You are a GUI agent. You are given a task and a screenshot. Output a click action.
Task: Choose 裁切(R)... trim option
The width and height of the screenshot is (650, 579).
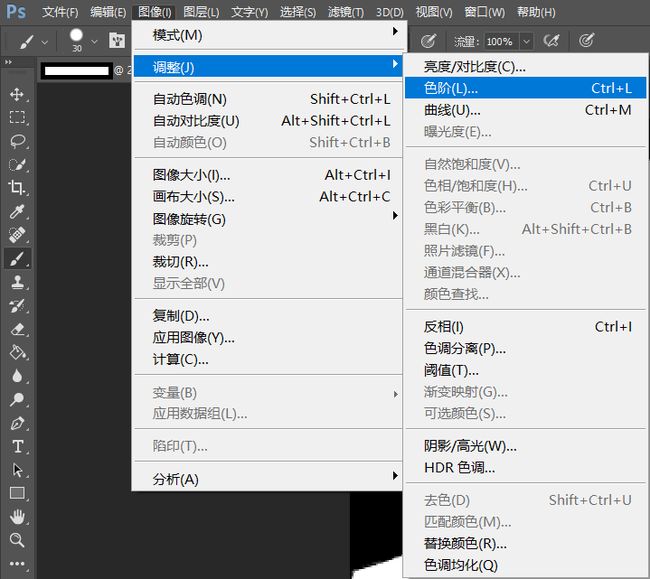point(268,262)
